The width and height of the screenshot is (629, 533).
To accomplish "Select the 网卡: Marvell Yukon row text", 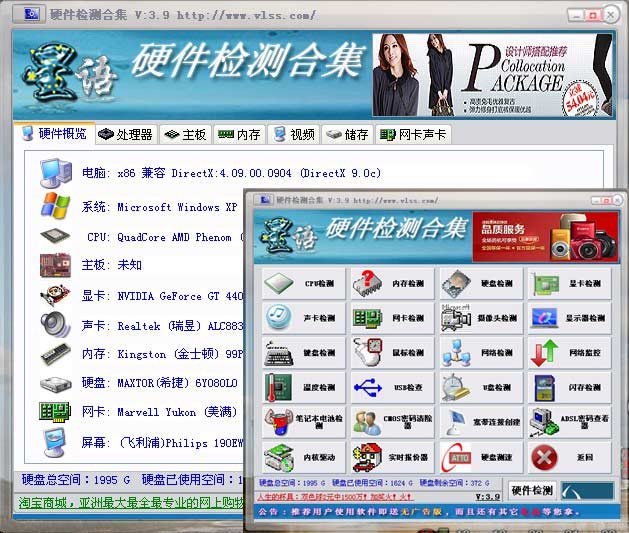I will (x=159, y=411).
